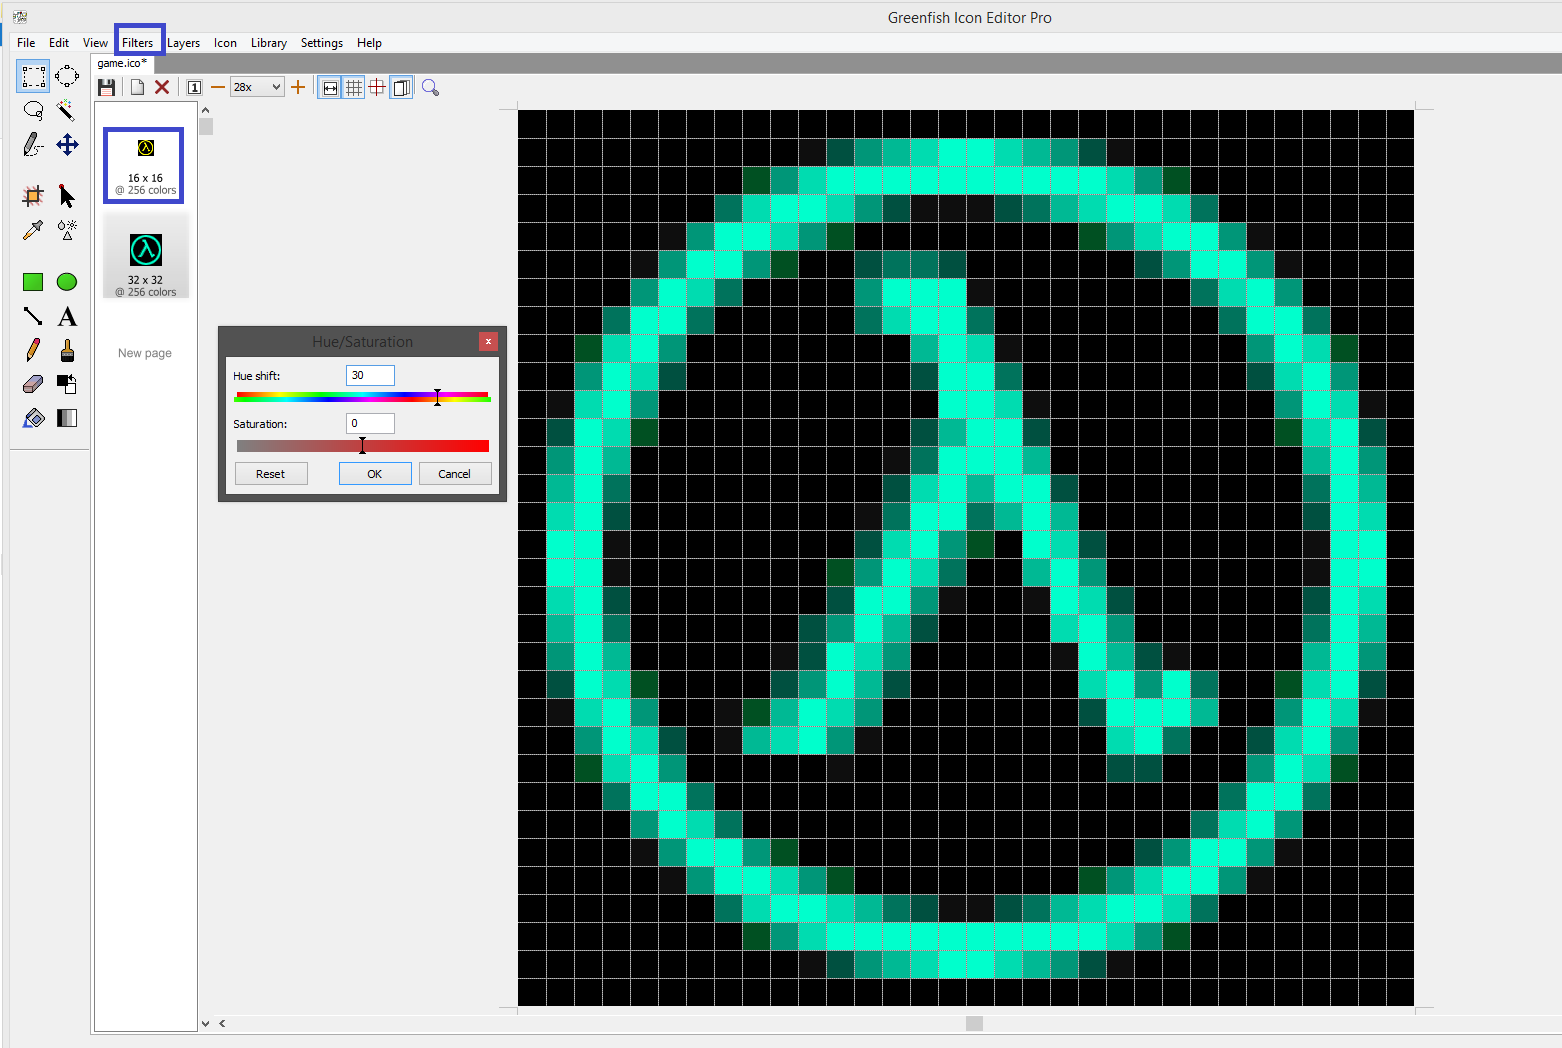Open the Icon menu

point(225,43)
